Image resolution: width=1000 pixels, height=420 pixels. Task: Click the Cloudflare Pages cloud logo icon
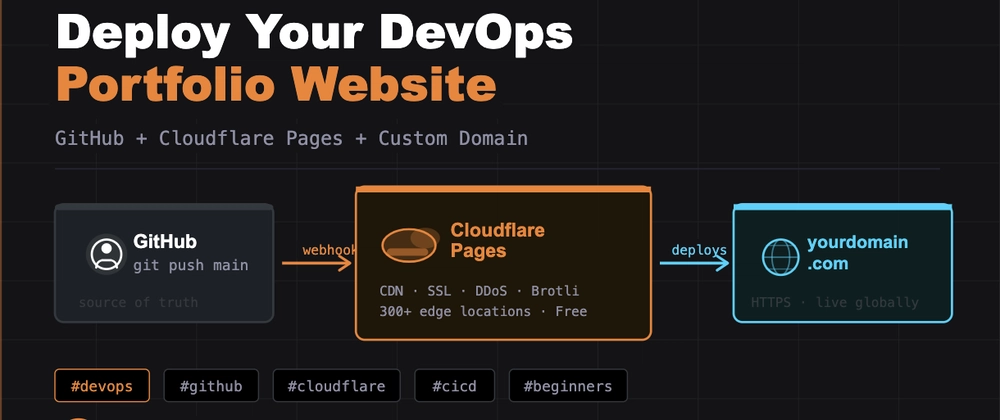pos(410,245)
